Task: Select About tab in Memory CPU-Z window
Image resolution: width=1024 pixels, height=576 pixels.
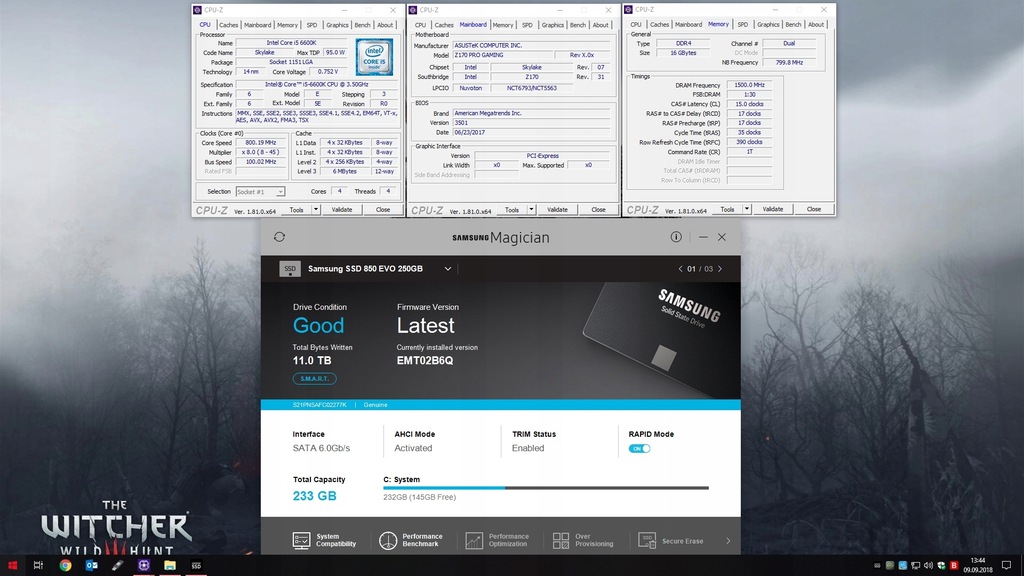Action: pos(816,24)
